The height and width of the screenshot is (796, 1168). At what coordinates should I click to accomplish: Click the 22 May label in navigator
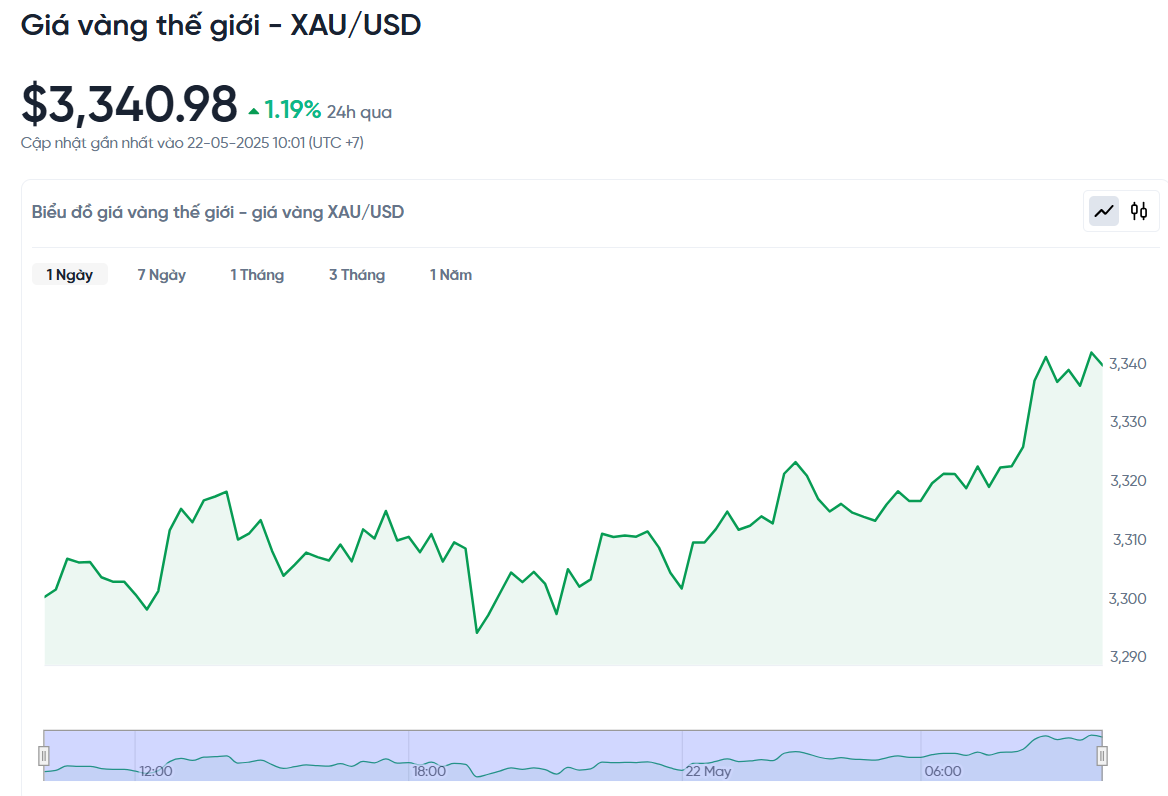(708, 771)
